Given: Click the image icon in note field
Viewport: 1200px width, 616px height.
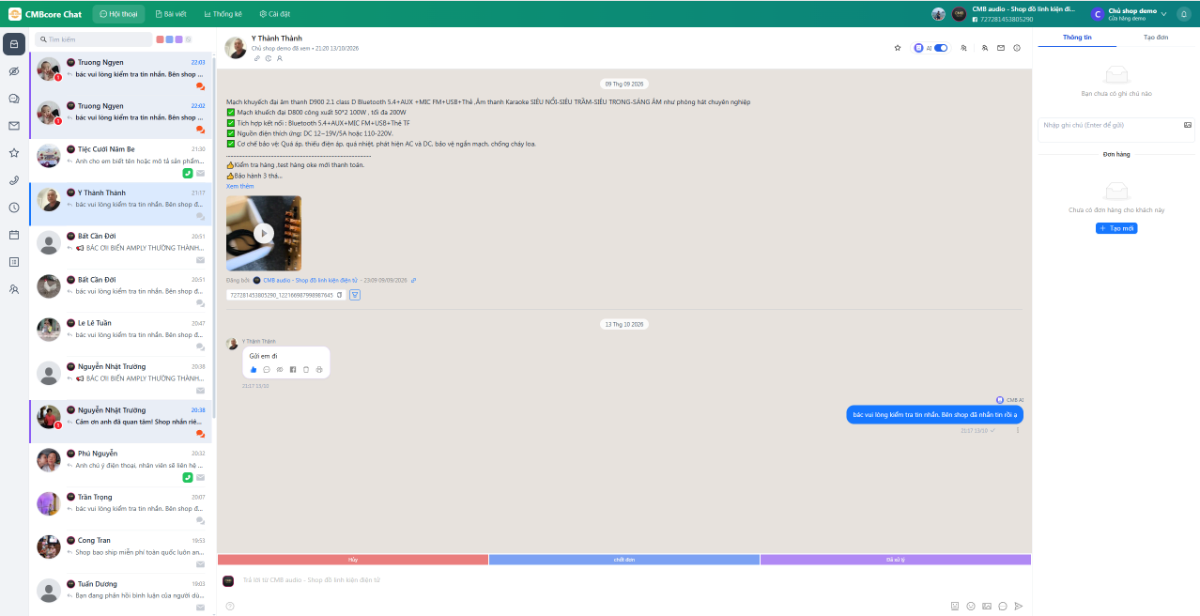Looking at the screenshot, I should click(1188, 125).
